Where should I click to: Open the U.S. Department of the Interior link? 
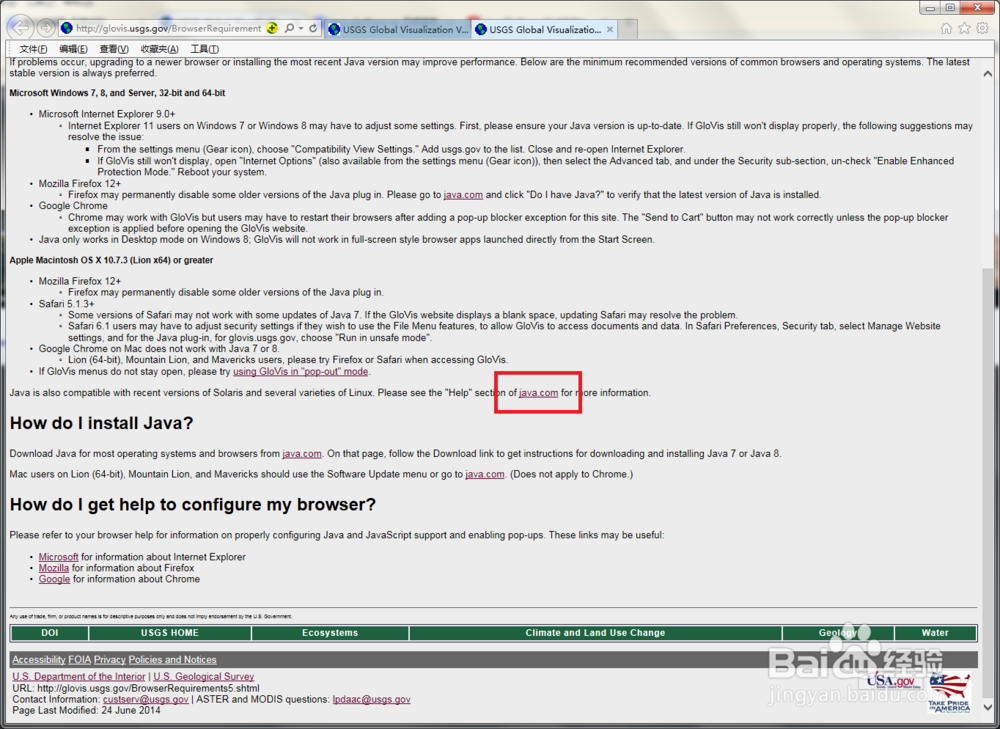pyautogui.click(x=79, y=677)
